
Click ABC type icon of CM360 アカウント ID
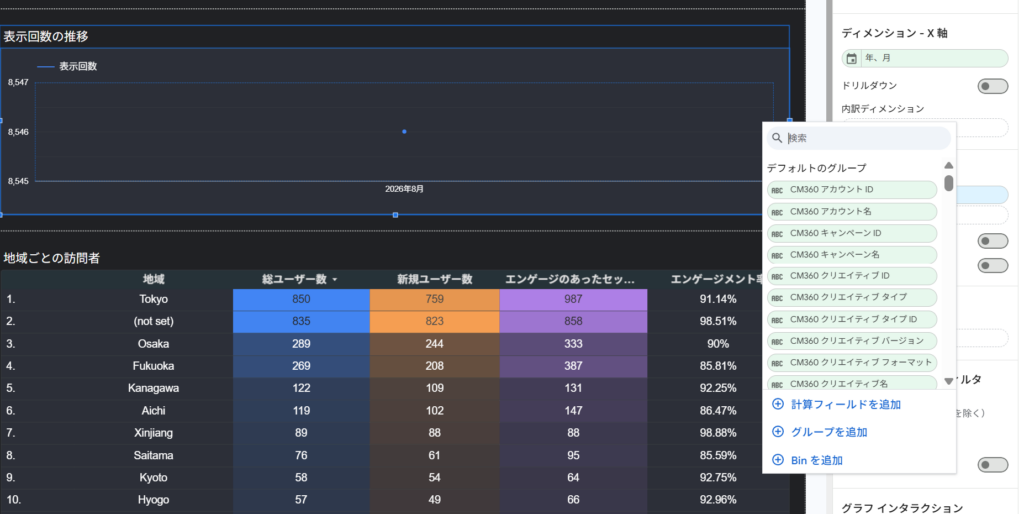pos(777,190)
